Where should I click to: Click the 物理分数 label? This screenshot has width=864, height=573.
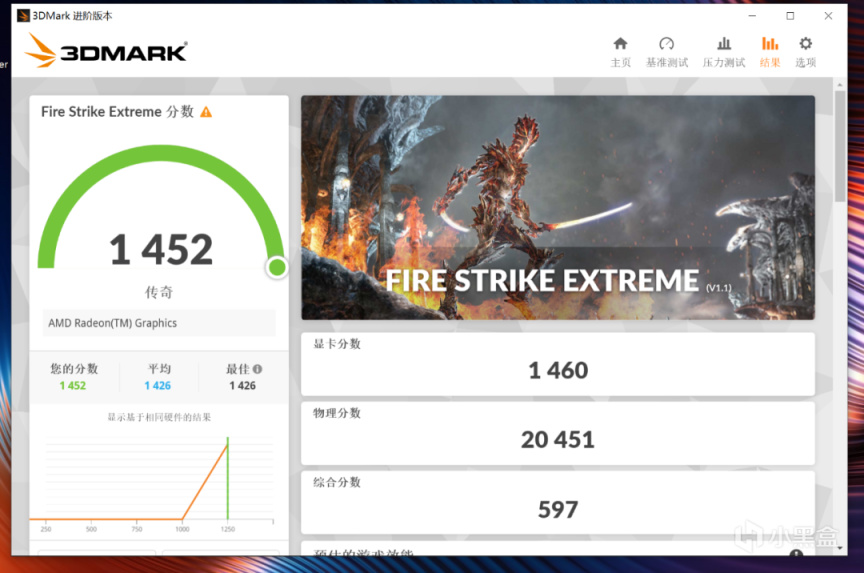(337, 413)
